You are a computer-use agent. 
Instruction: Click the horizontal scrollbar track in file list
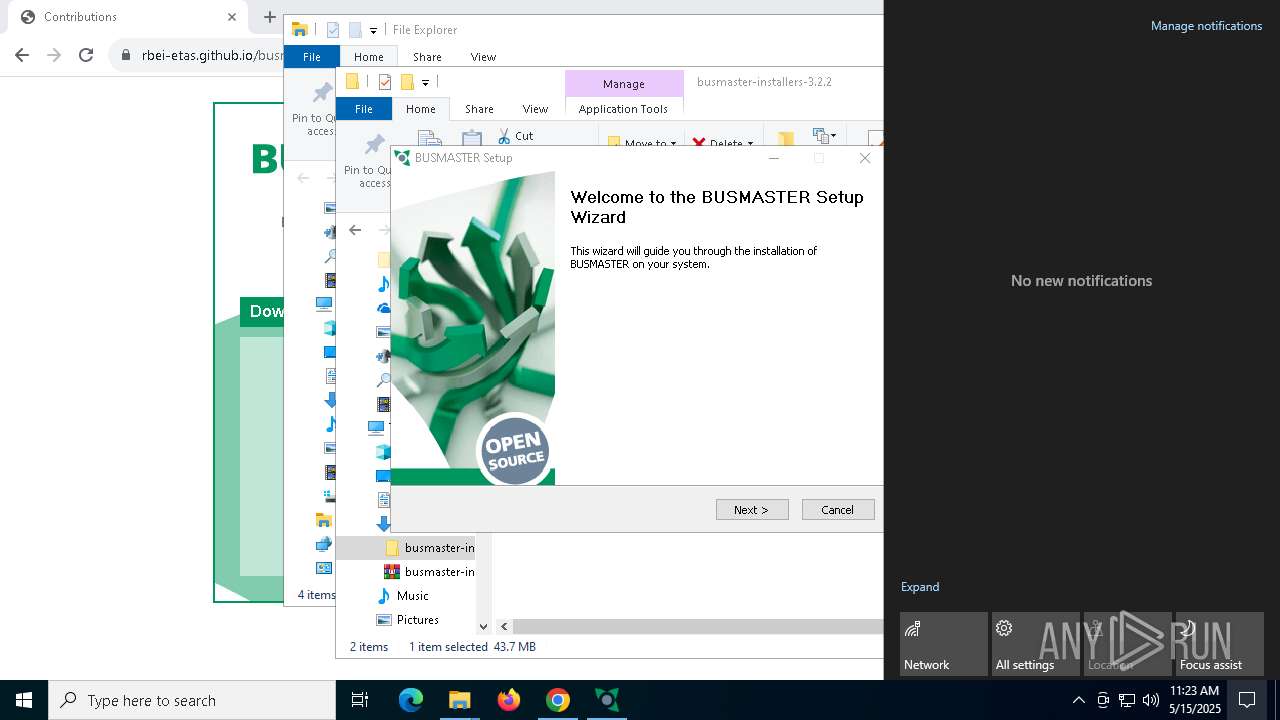[x=698, y=627]
